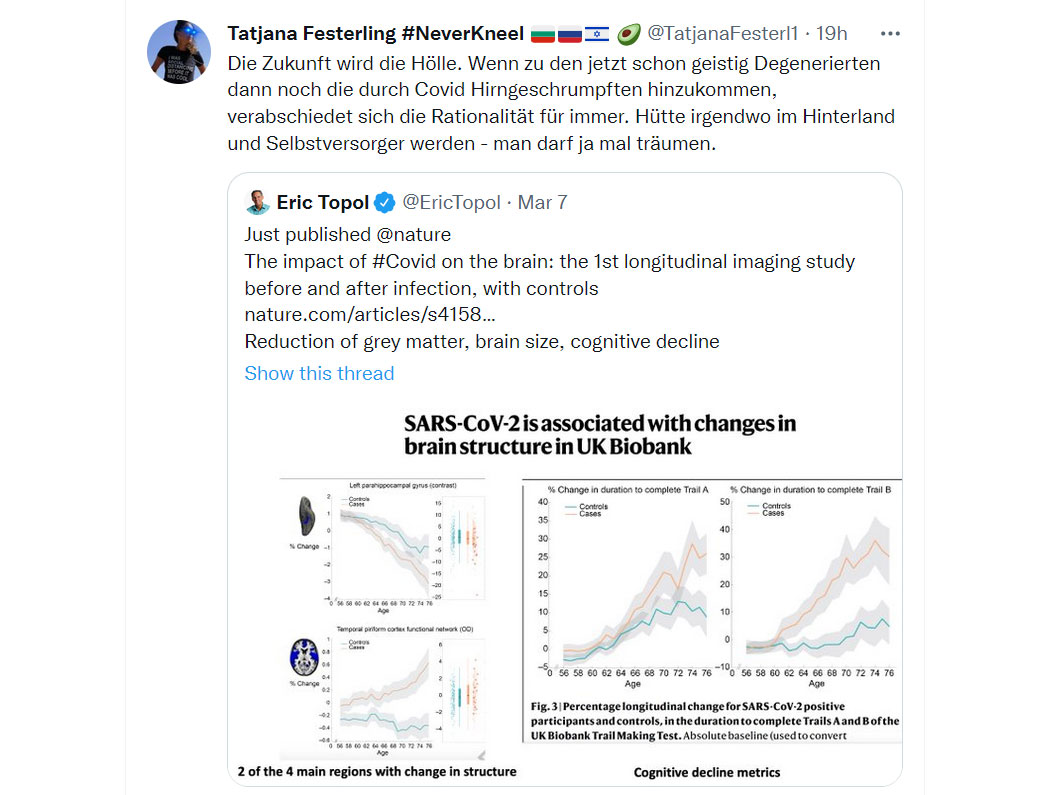Click the Eric Topol display name
The width and height of the screenshot is (1050, 795).
(323, 202)
